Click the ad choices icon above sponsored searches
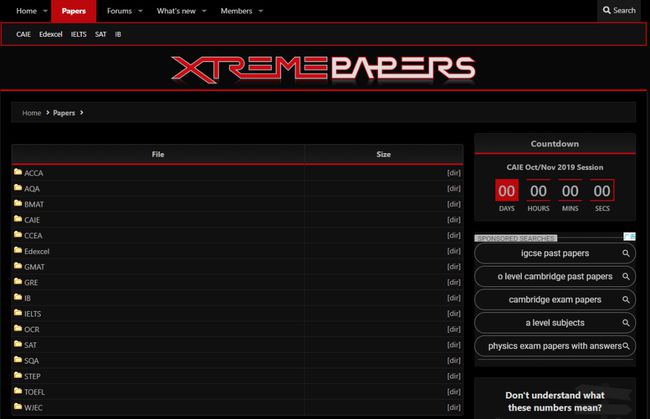This screenshot has height=419, width=650. (x=630, y=237)
